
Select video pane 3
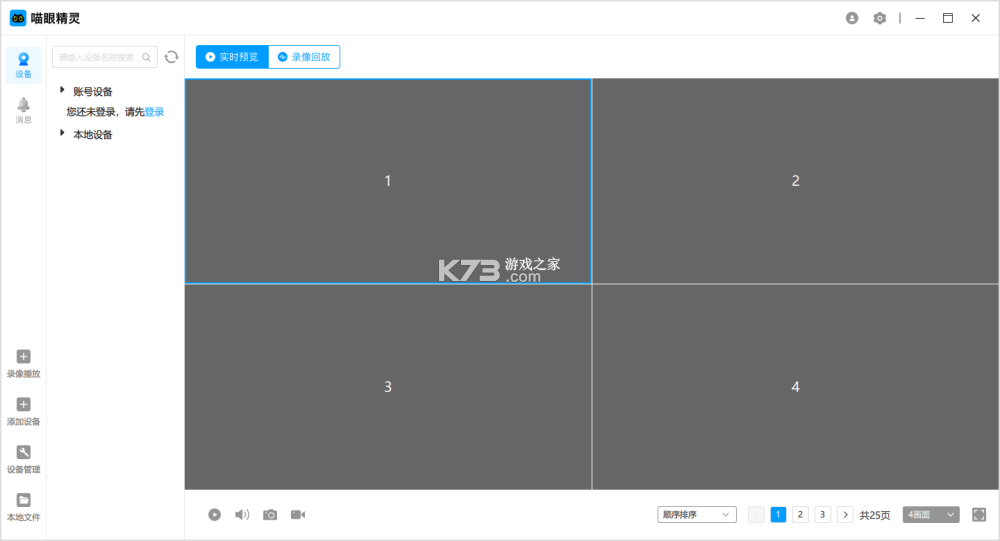coord(388,387)
